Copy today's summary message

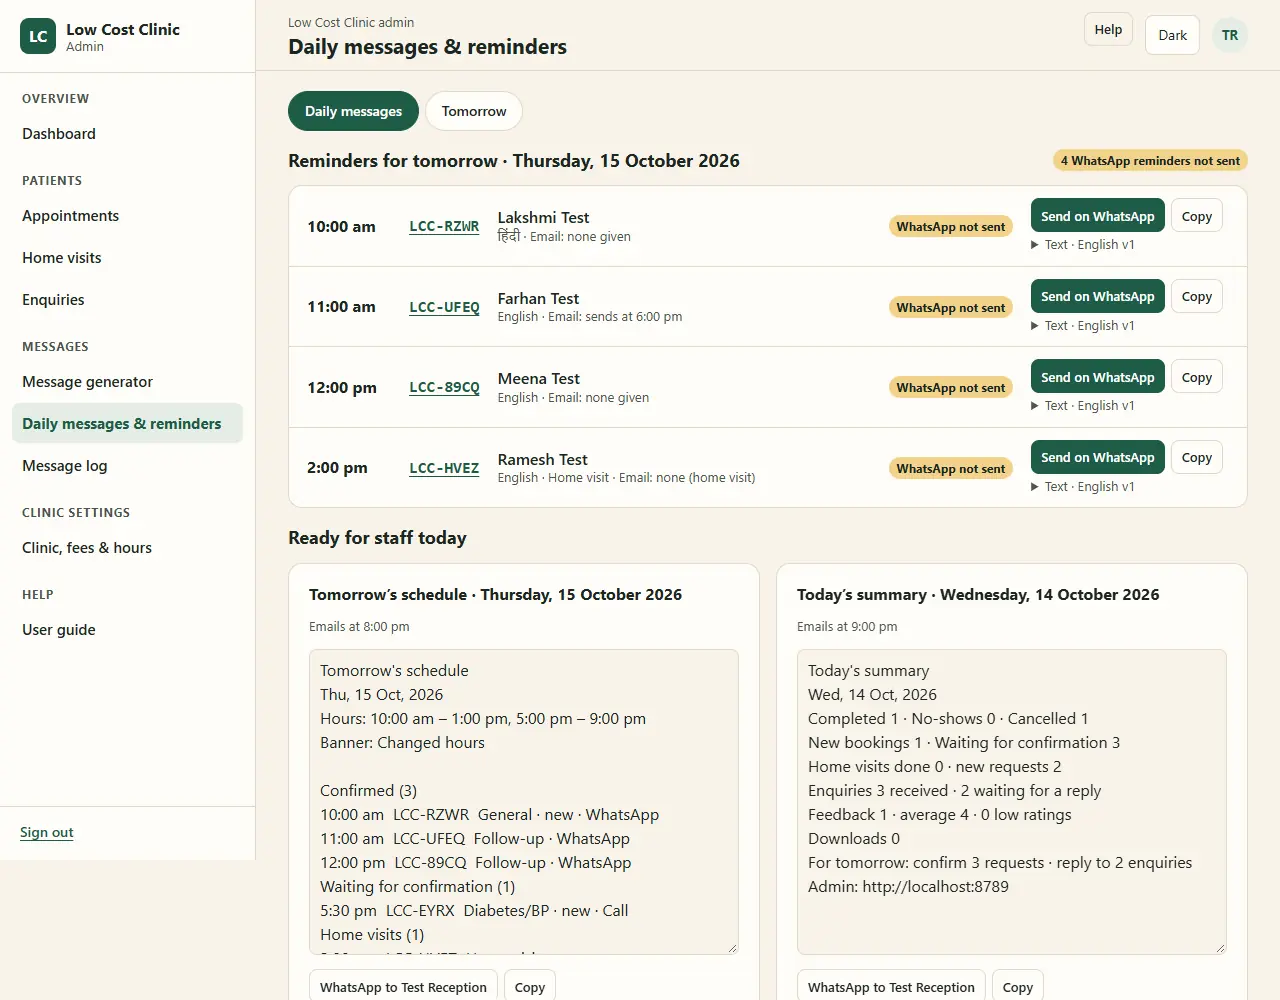1018,986
